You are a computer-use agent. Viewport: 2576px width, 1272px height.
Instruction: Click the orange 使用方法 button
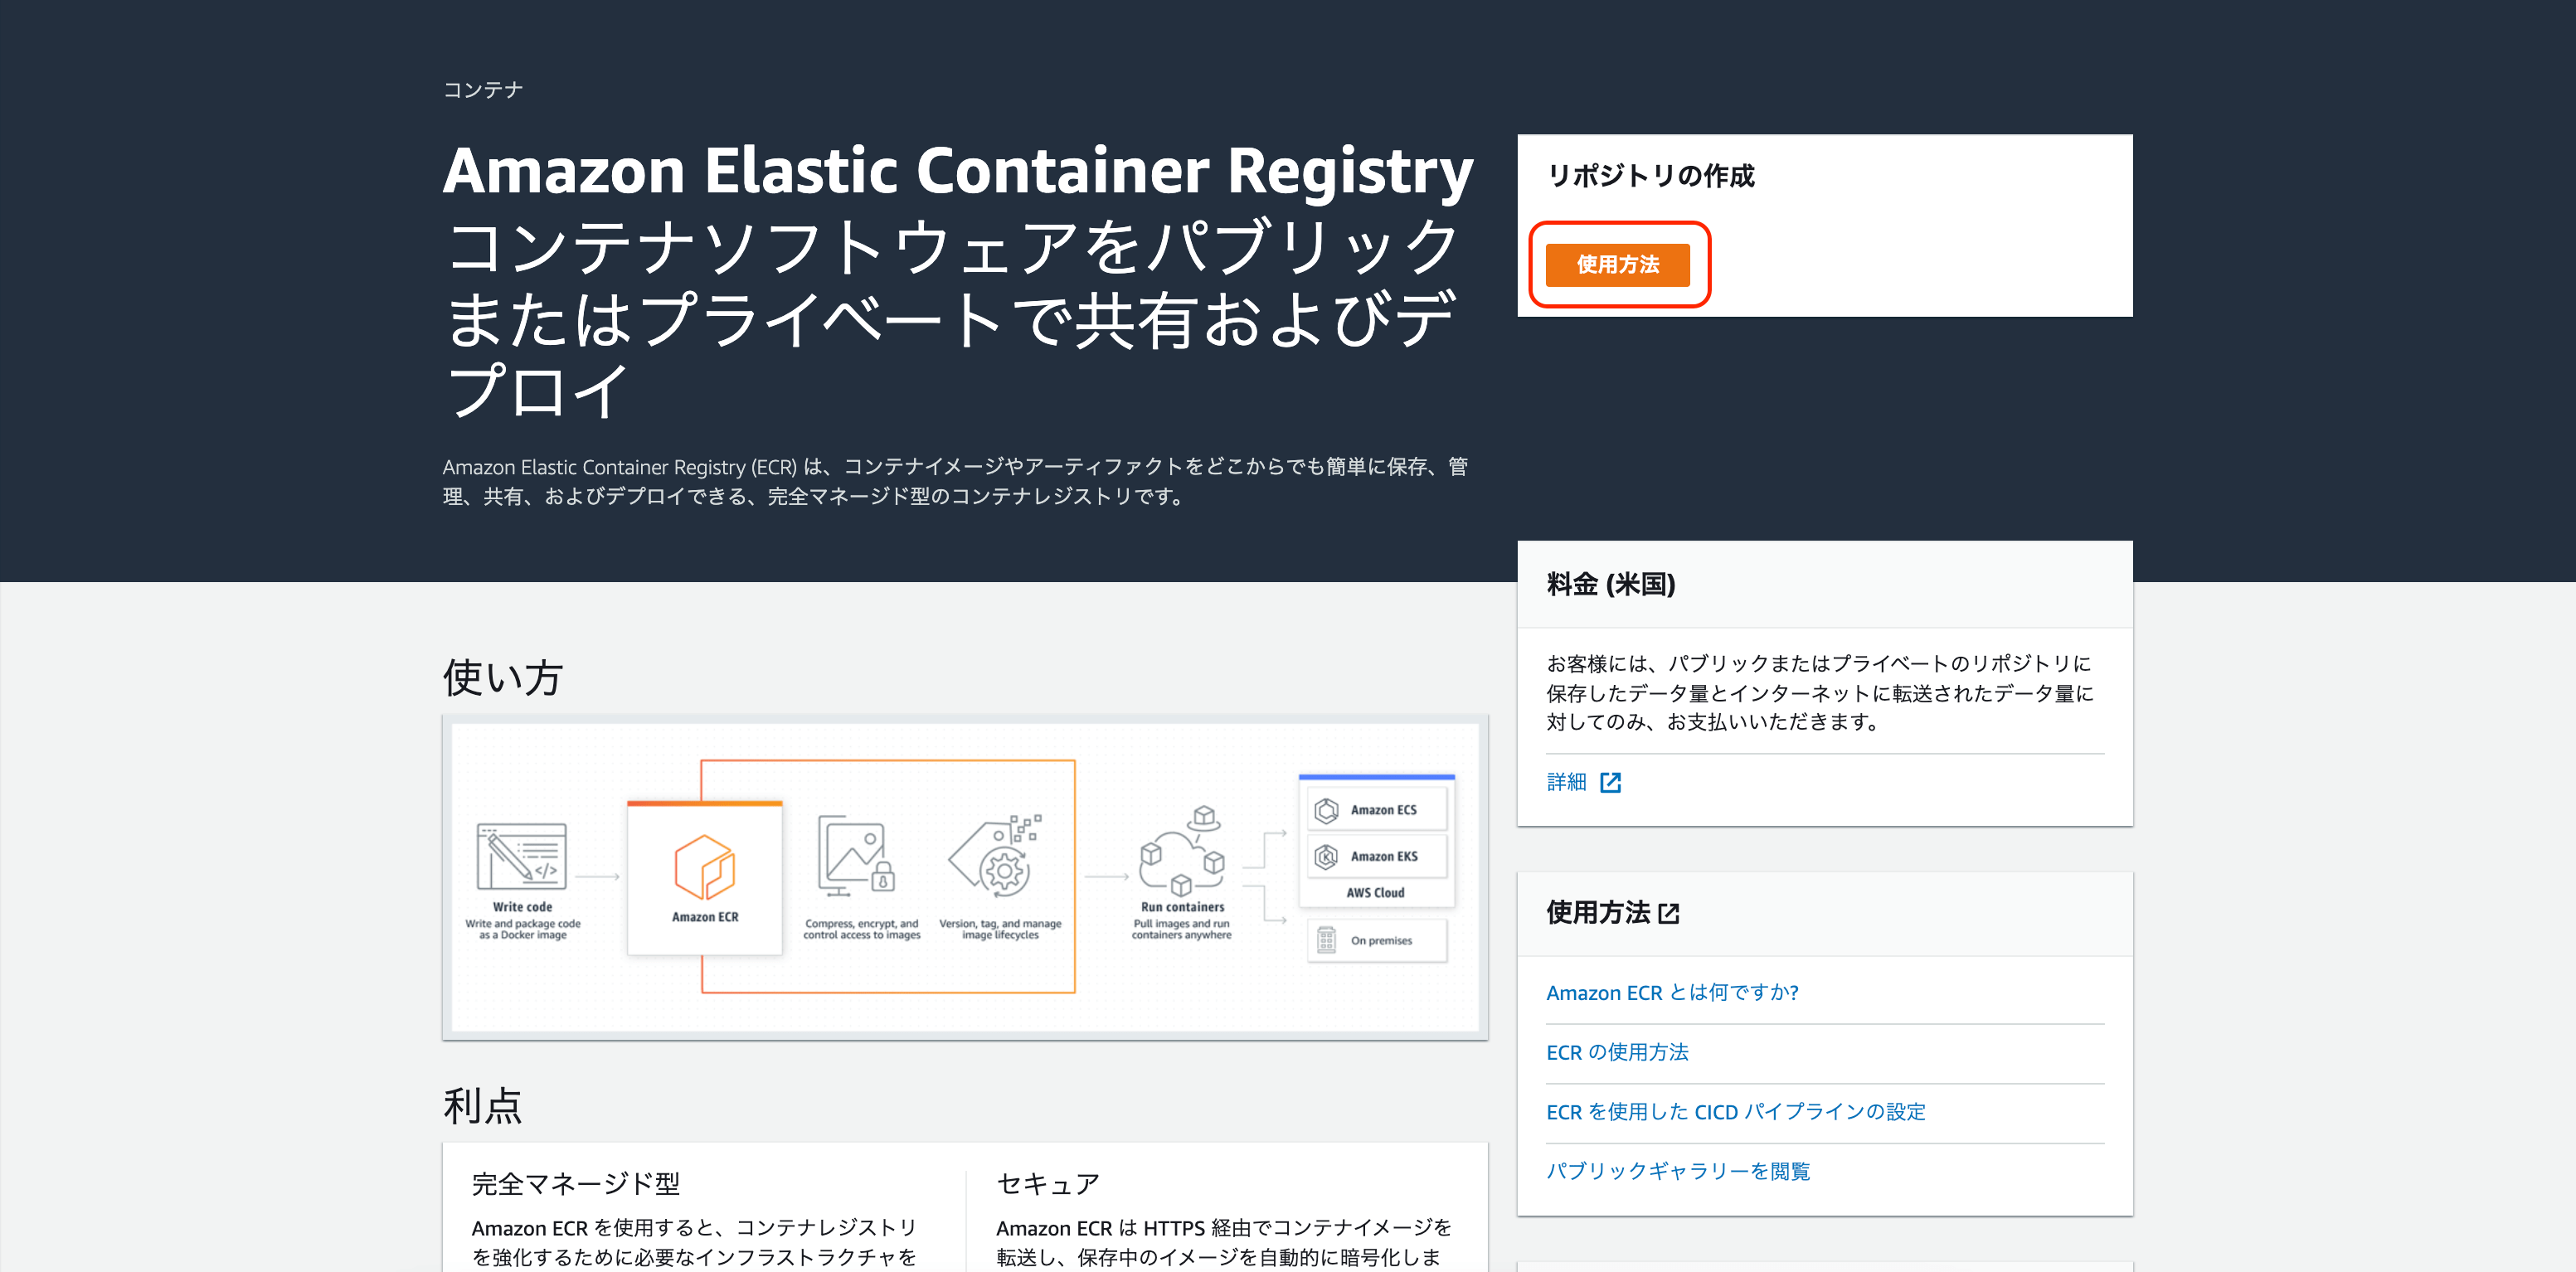pyautogui.click(x=1617, y=265)
